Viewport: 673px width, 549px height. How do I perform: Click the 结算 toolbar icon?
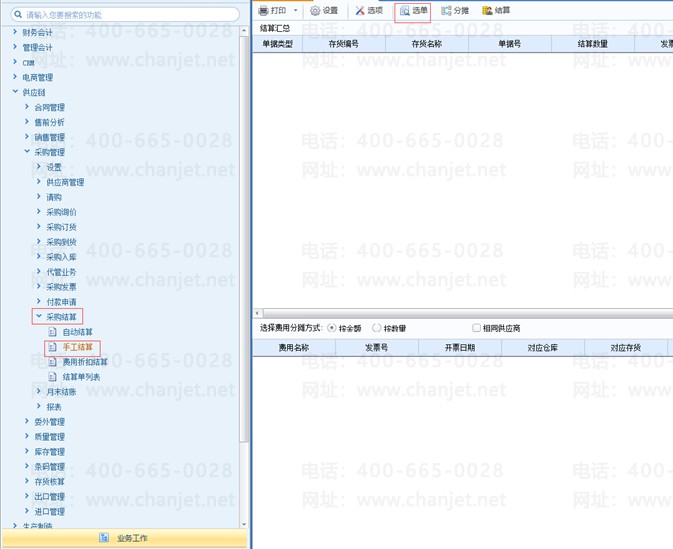coord(487,11)
